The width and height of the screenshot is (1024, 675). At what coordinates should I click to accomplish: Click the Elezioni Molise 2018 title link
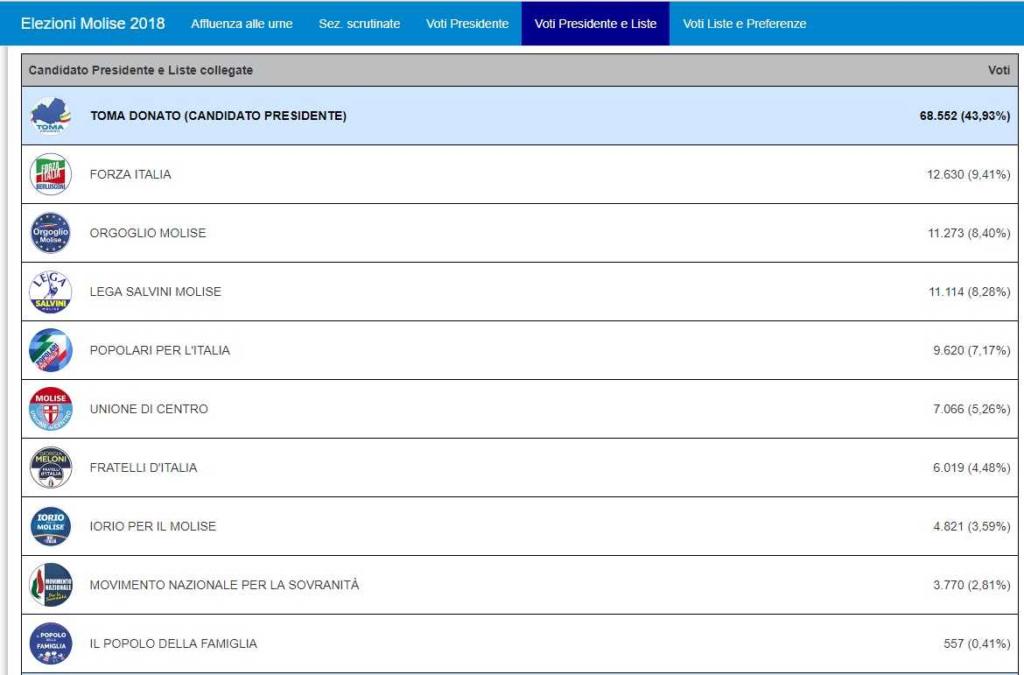tap(93, 24)
